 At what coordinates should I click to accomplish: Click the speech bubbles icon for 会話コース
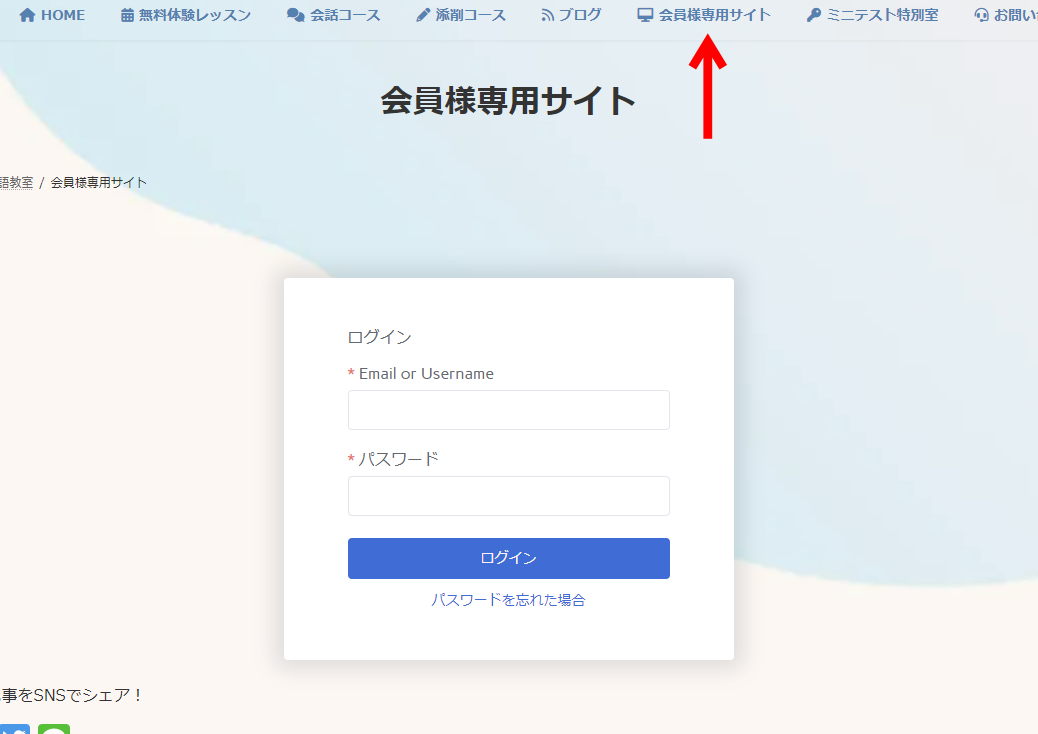click(295, 15)
